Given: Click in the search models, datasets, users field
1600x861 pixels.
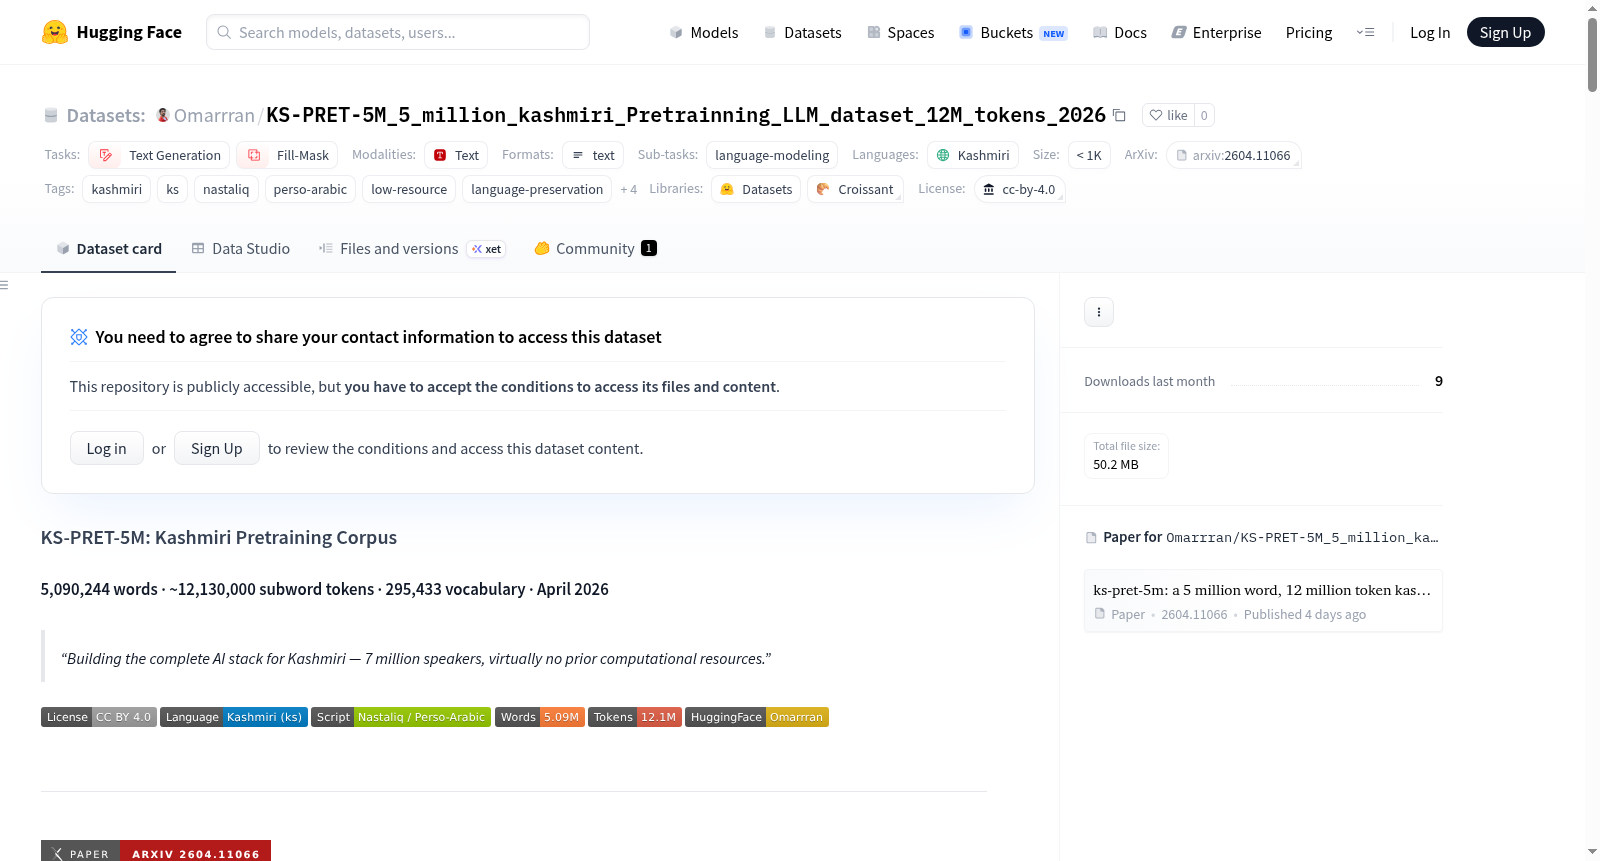Looking at the screenshot, I should (x=398, y=32).
